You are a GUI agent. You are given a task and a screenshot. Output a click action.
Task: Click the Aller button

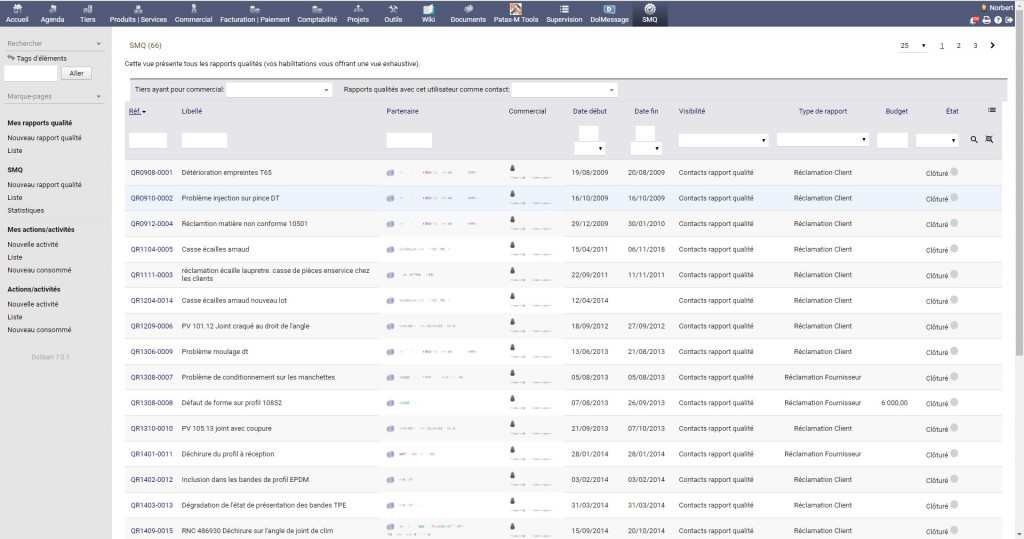76,73
